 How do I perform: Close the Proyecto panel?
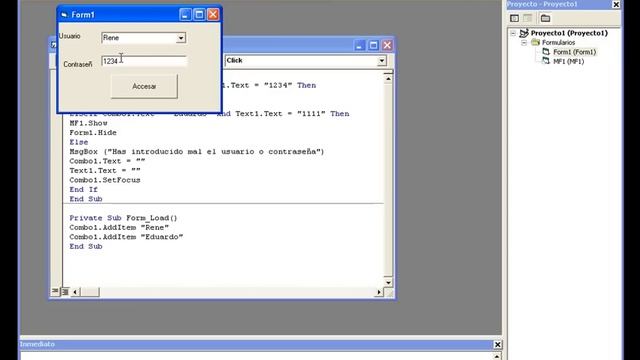(616, 4)
